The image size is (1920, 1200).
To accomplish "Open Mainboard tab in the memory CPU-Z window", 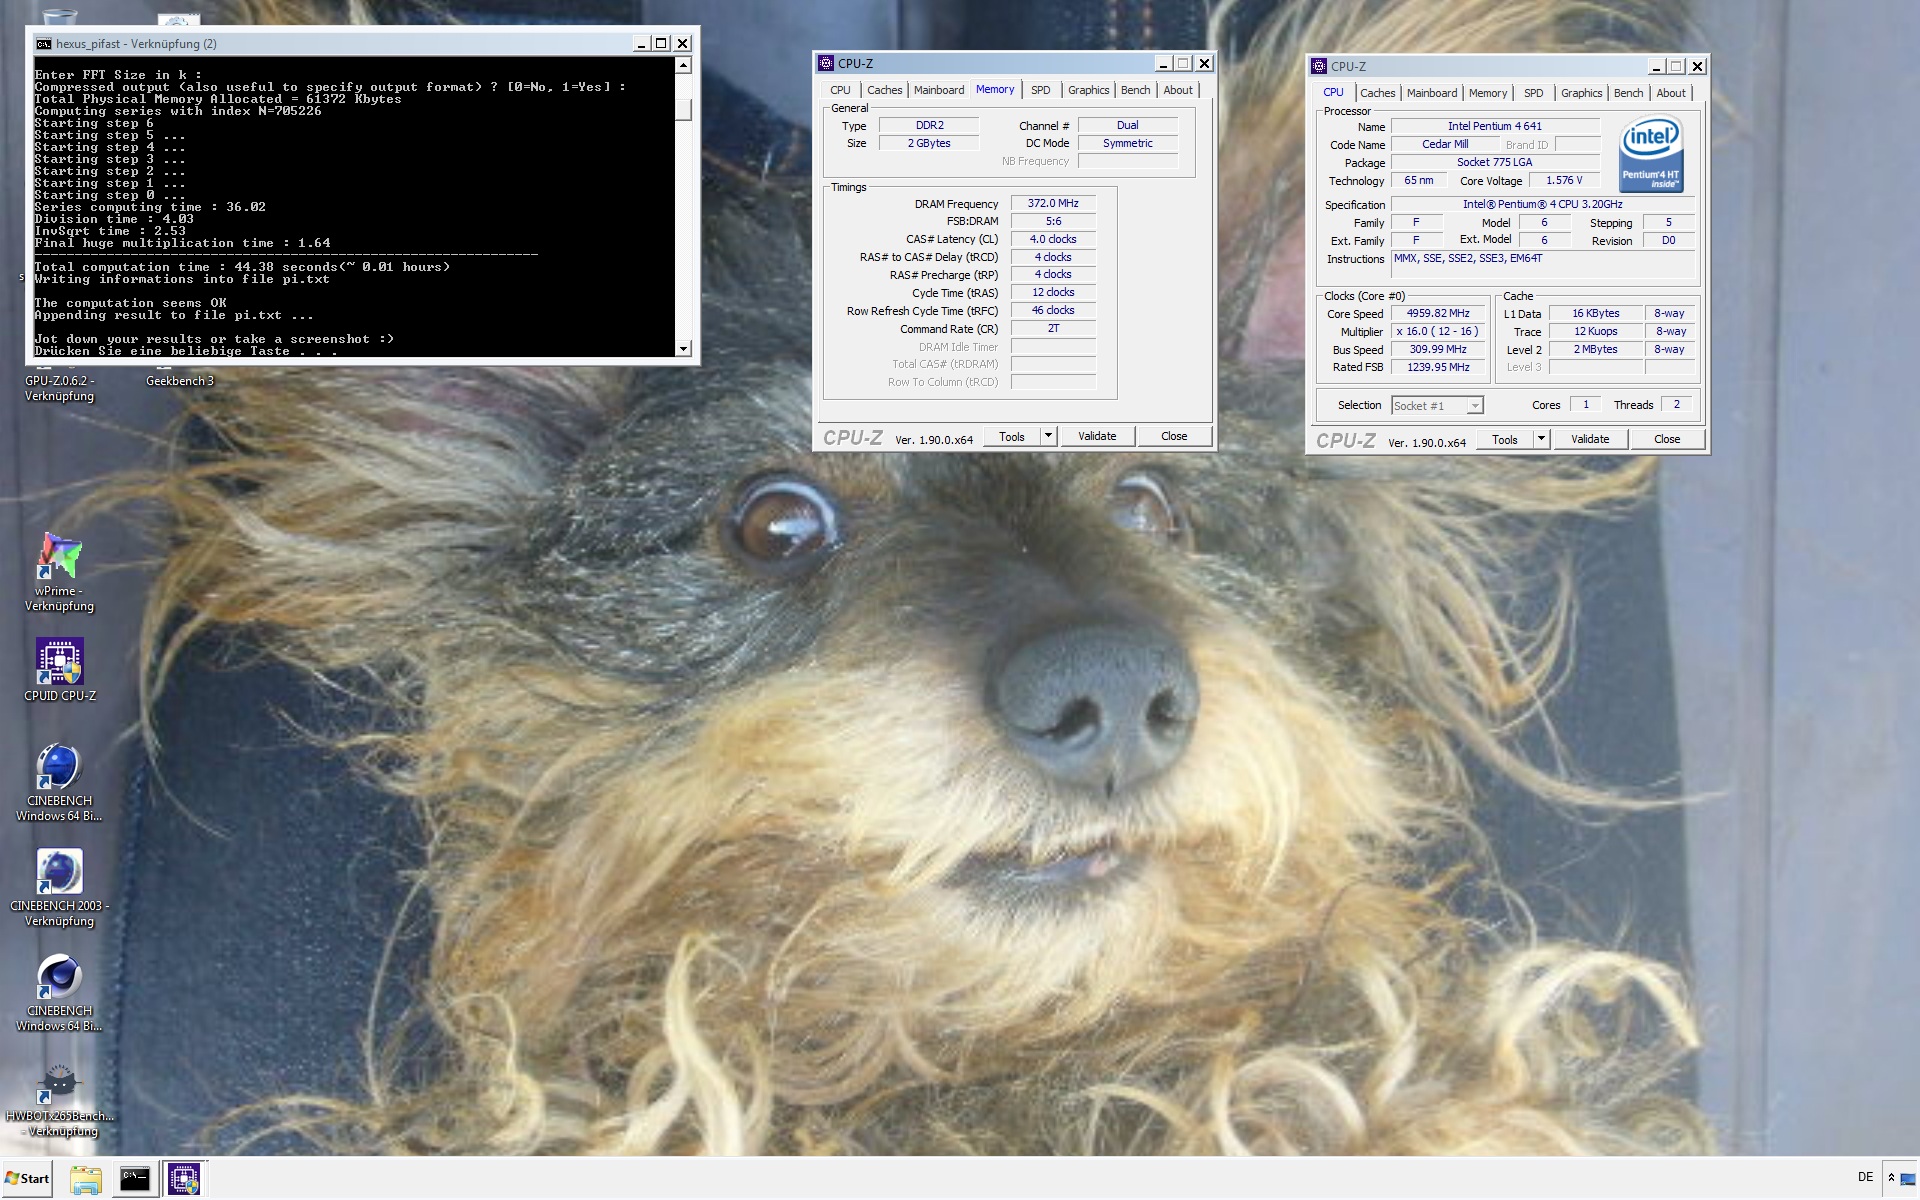I will pyautogui.click(x=939, y=90).
